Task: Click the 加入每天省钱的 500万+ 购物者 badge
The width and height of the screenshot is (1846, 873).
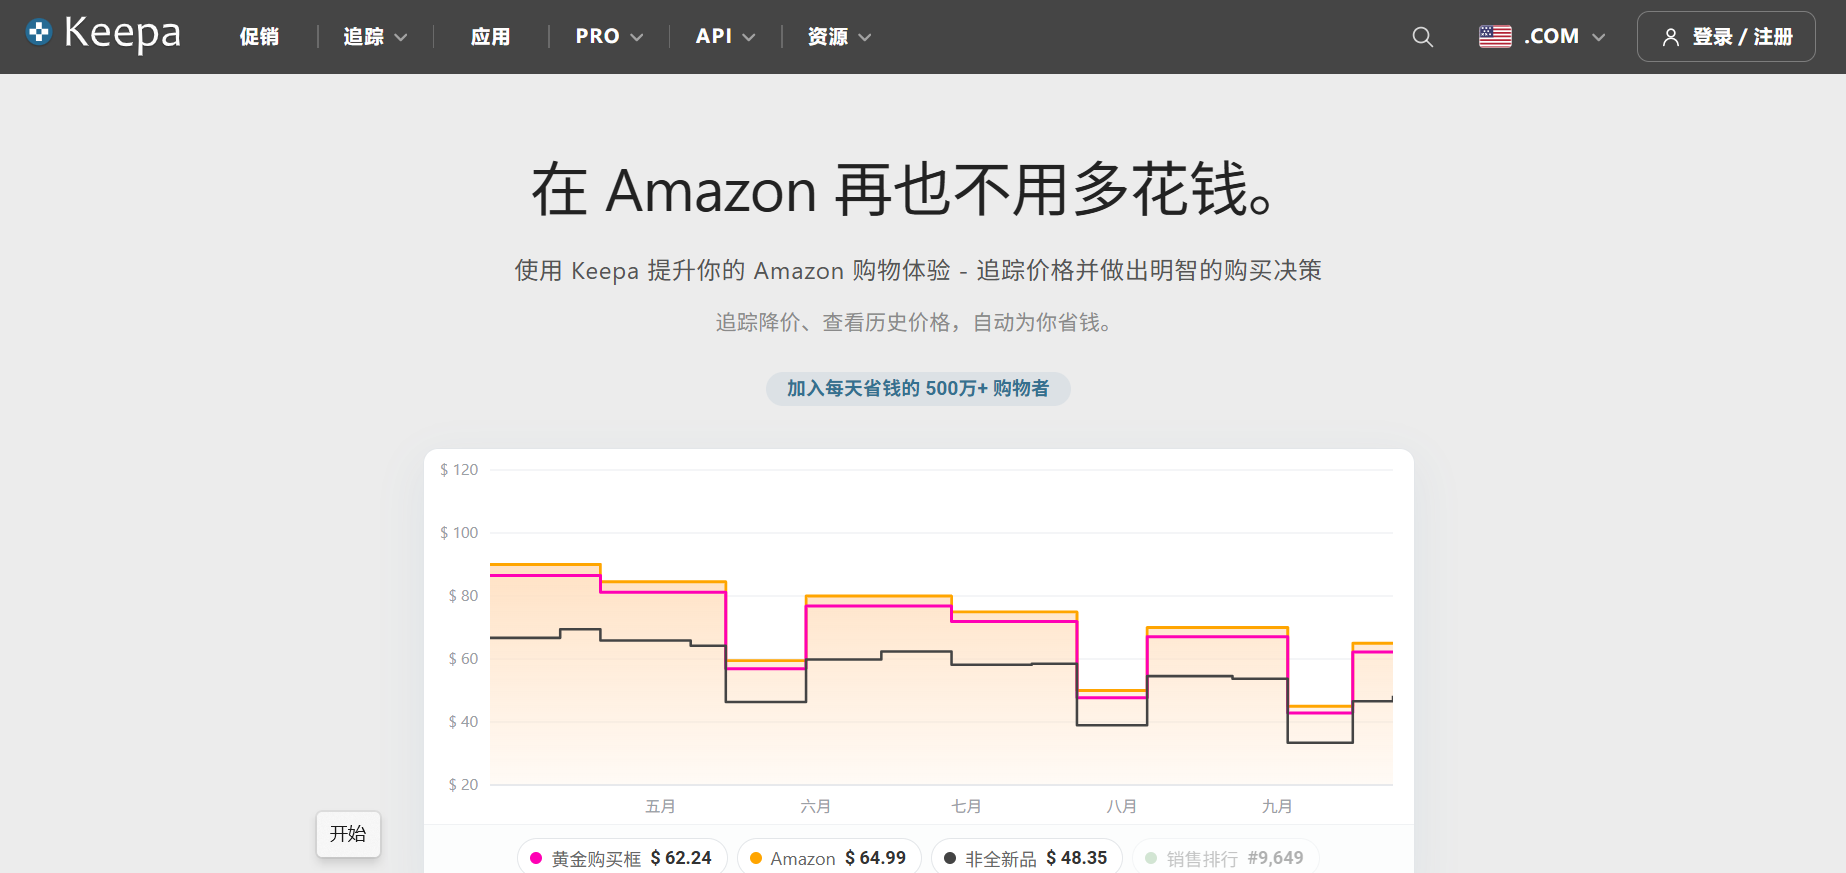Action: [x=918, y=389]
